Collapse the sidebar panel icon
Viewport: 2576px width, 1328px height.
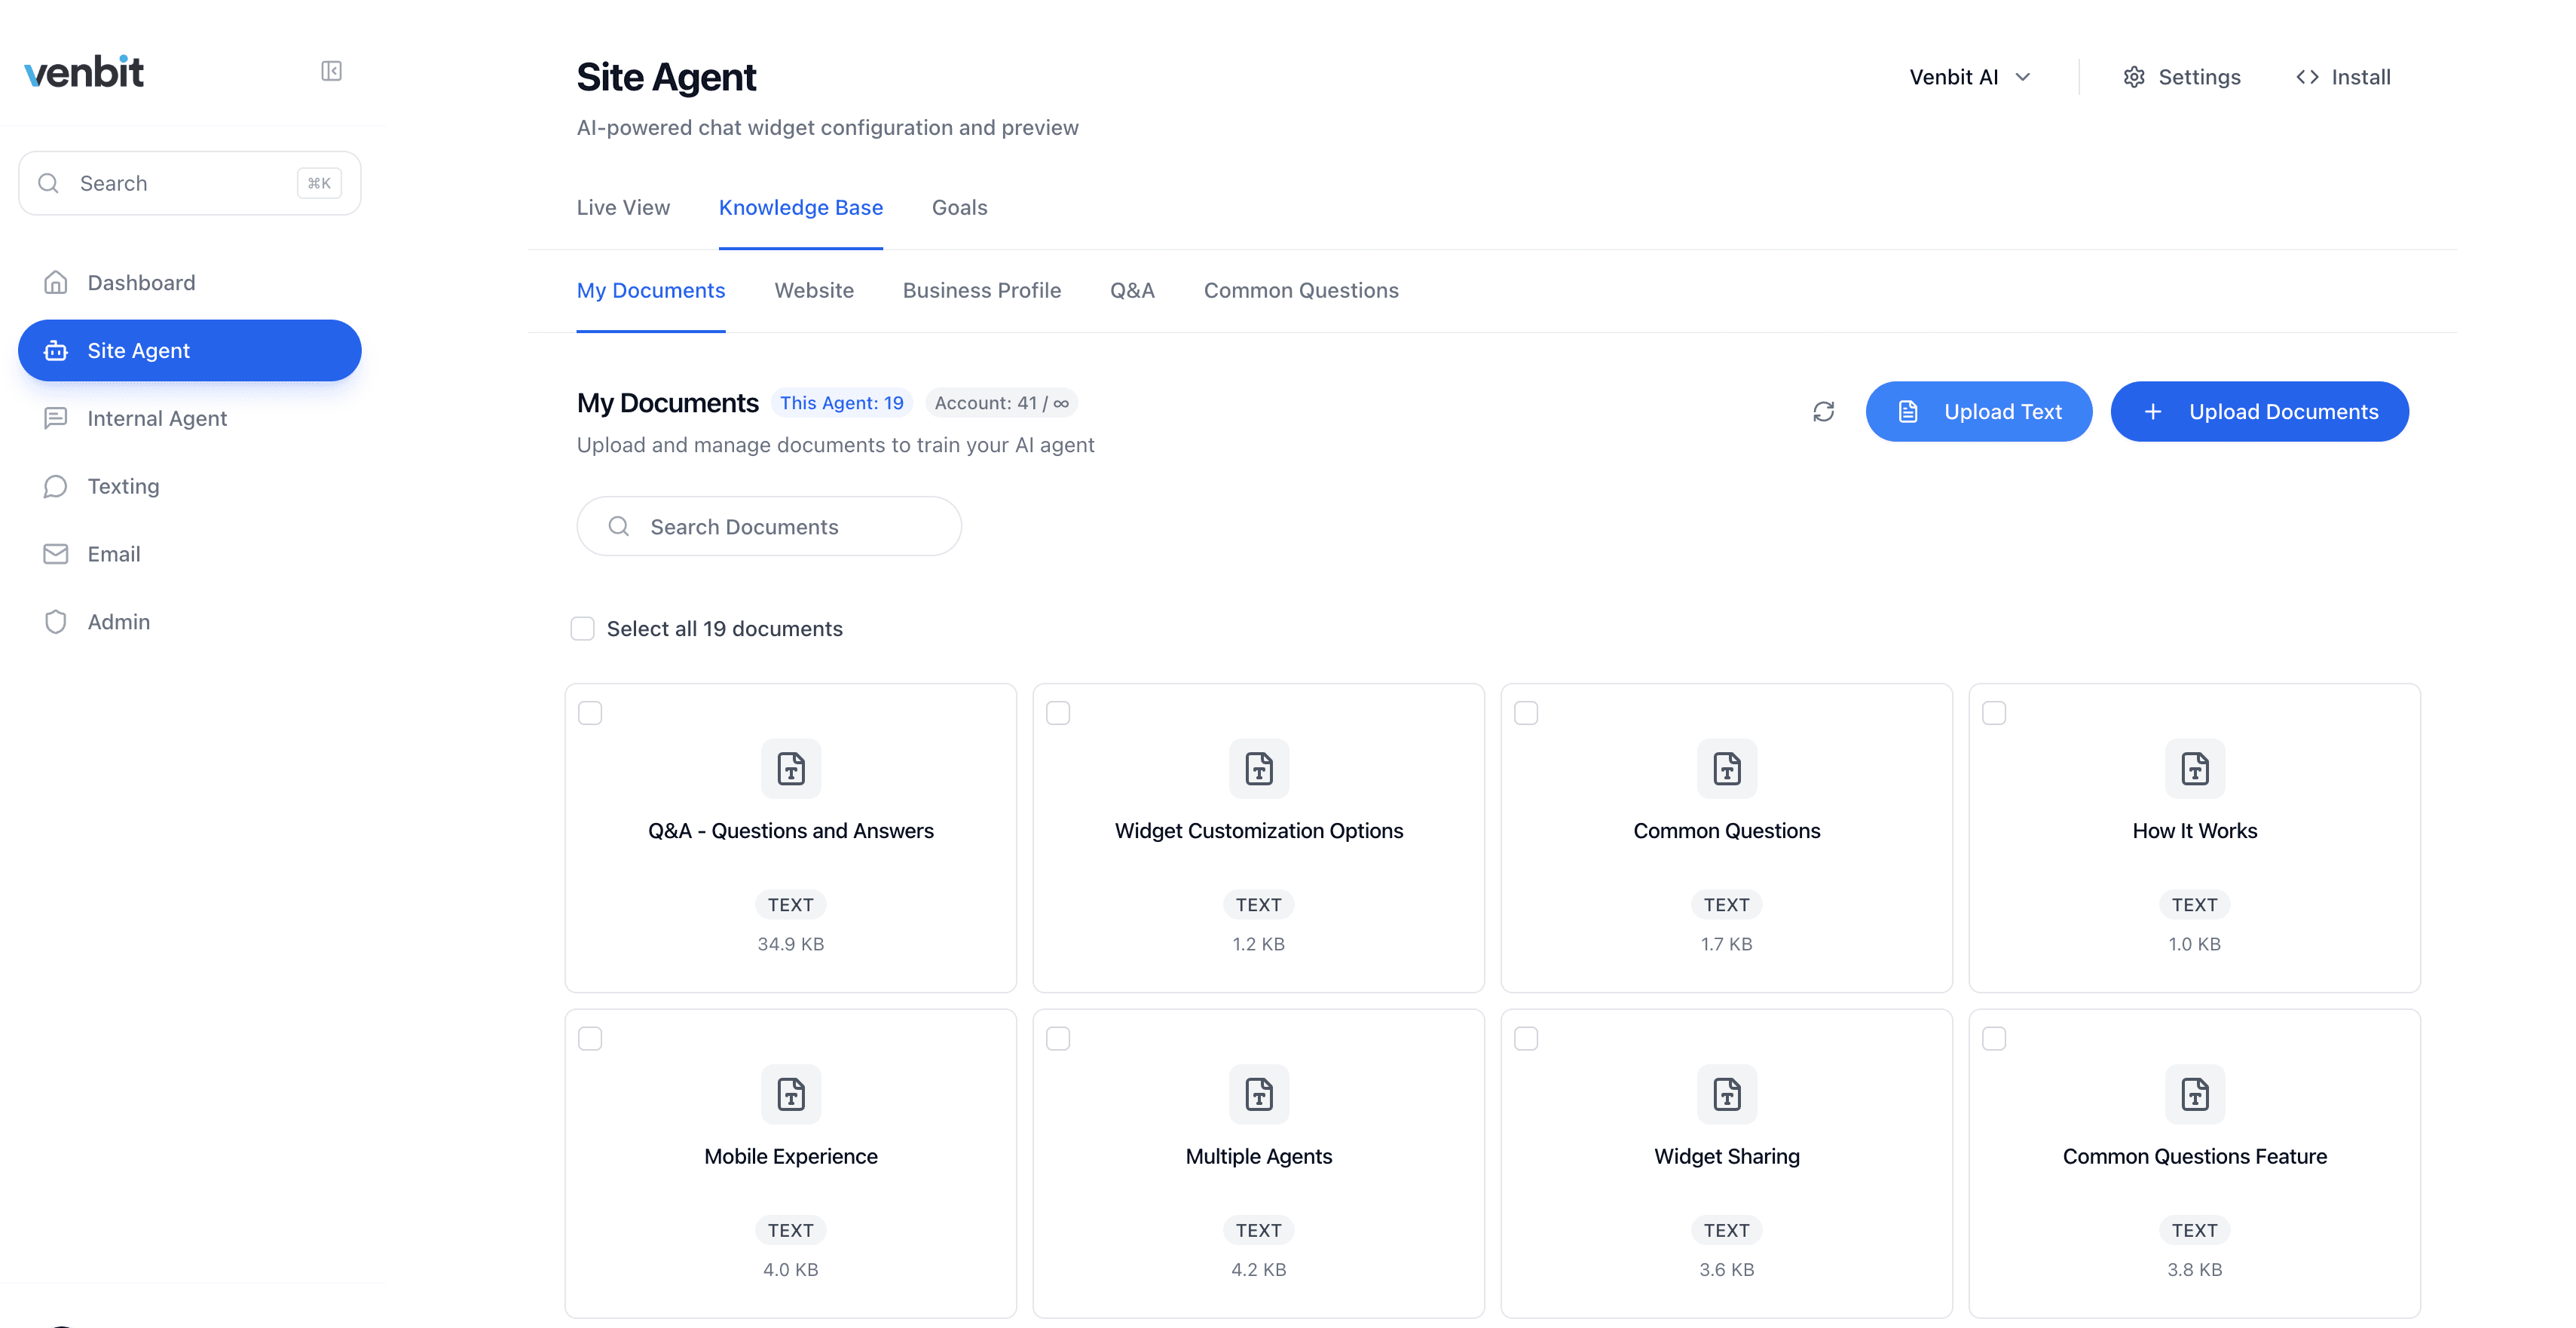click(x=331, y=71)
